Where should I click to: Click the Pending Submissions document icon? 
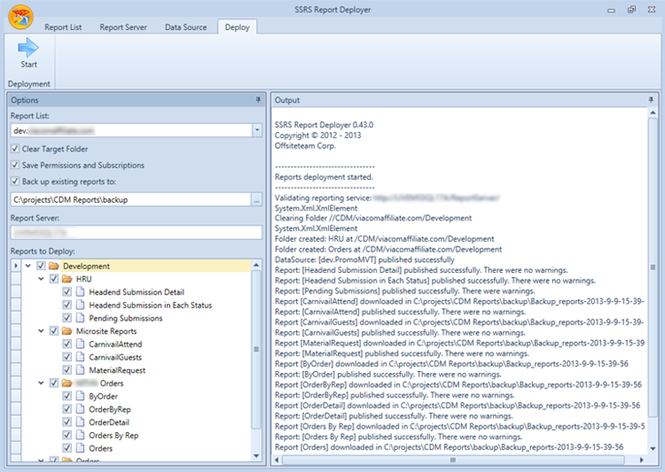pyautogui.click(x=80, y=318)
